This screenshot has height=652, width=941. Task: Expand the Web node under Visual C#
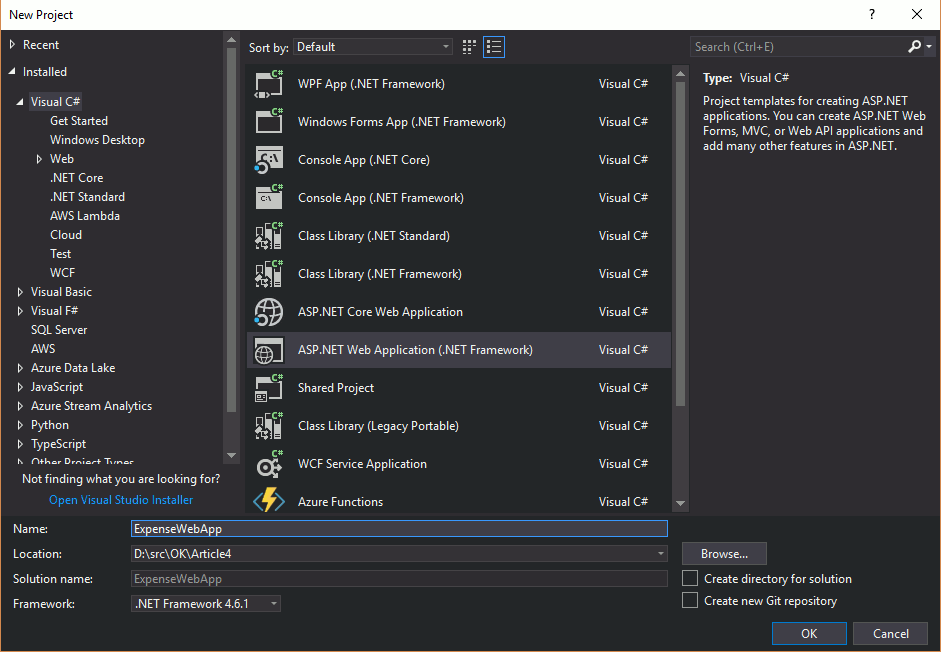39,159
